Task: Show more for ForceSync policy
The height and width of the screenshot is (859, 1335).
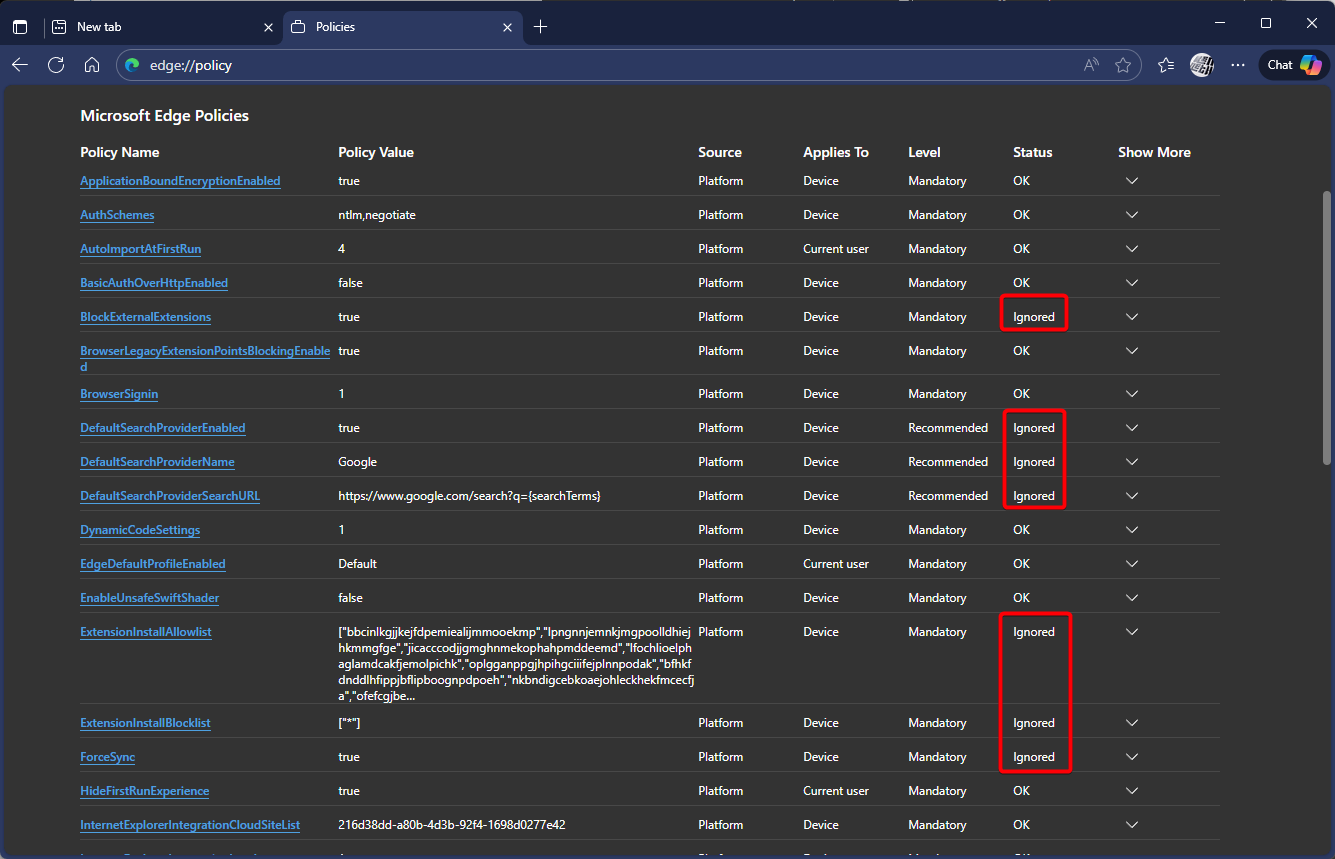Action: point(1132,757)
